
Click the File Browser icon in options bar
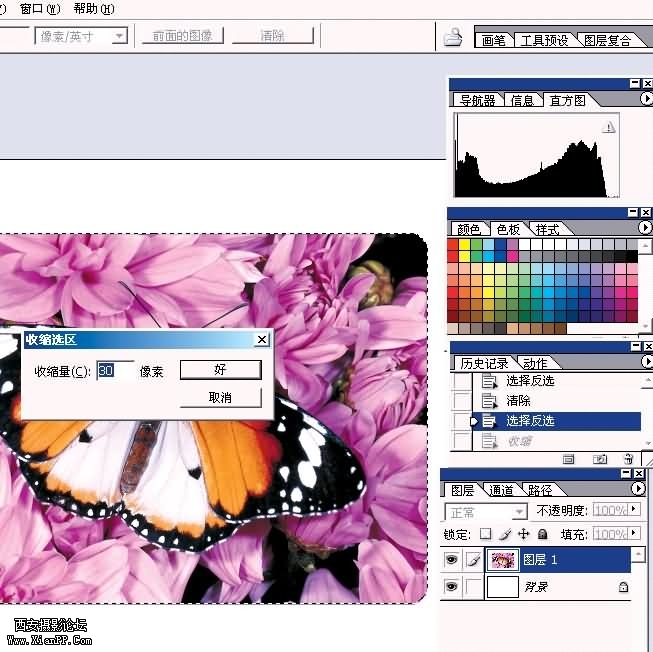(453, 38)
